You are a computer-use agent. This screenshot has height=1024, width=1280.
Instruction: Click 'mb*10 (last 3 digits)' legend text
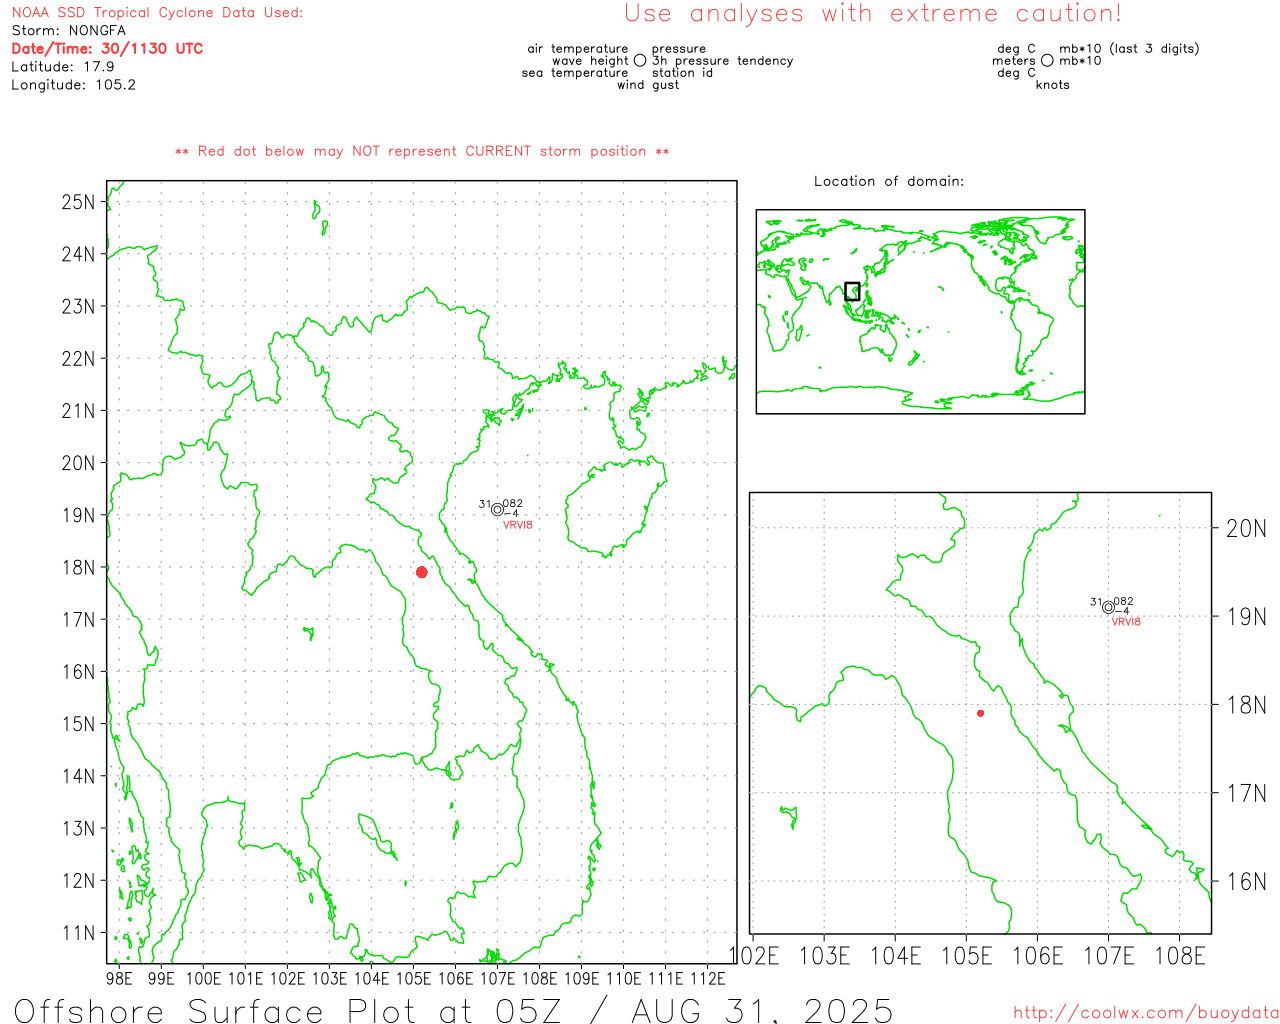pos(1129,48)
